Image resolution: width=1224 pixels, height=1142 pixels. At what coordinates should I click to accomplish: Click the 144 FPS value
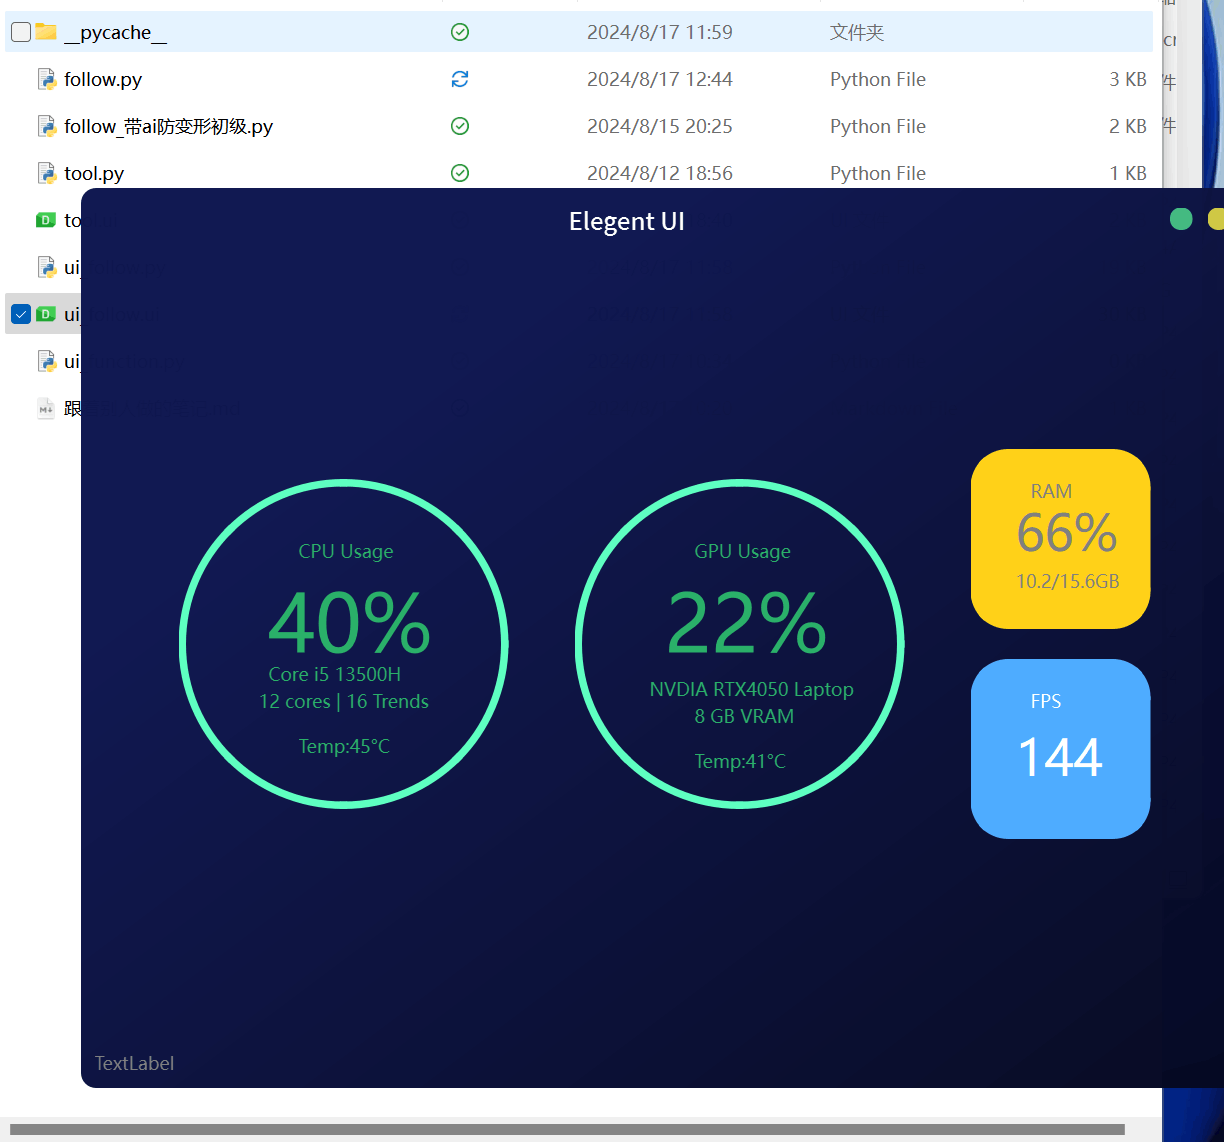(1060, 756)
